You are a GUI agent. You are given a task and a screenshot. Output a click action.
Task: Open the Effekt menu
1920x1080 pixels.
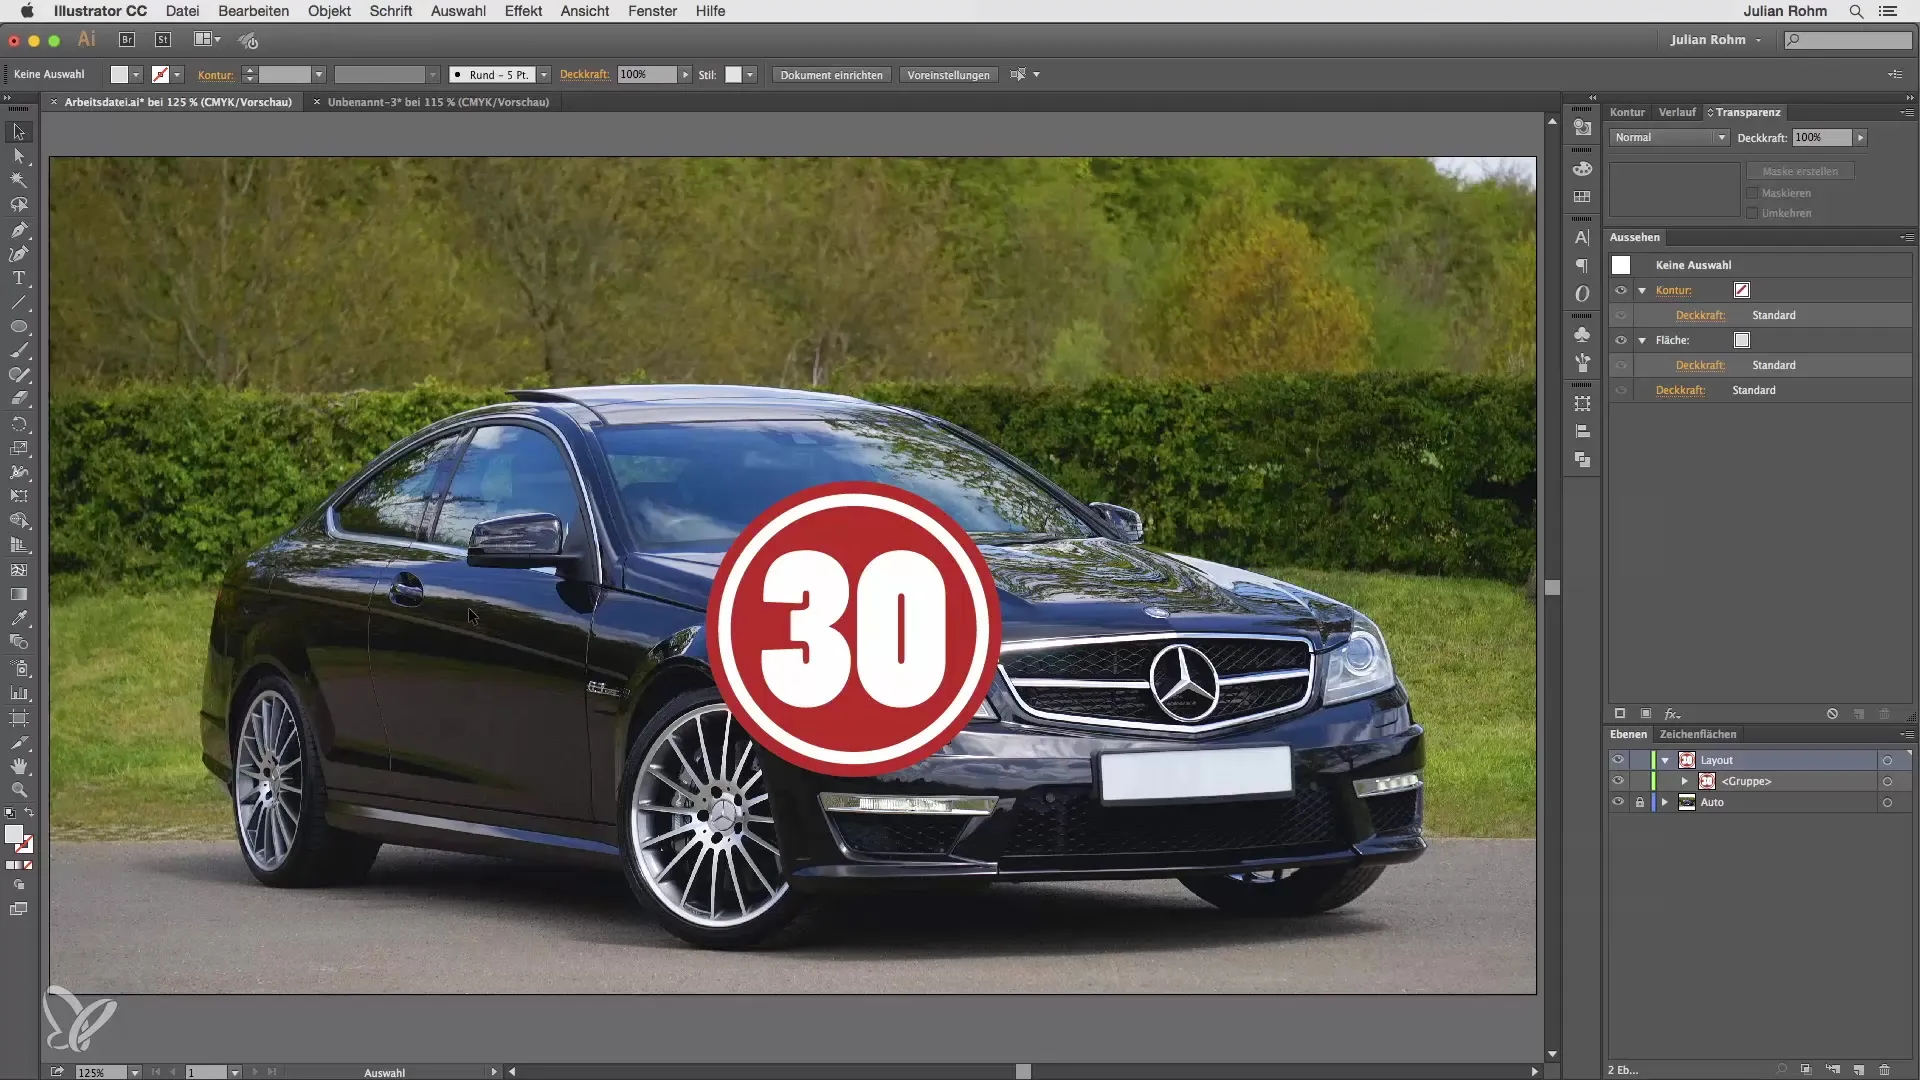523,11
